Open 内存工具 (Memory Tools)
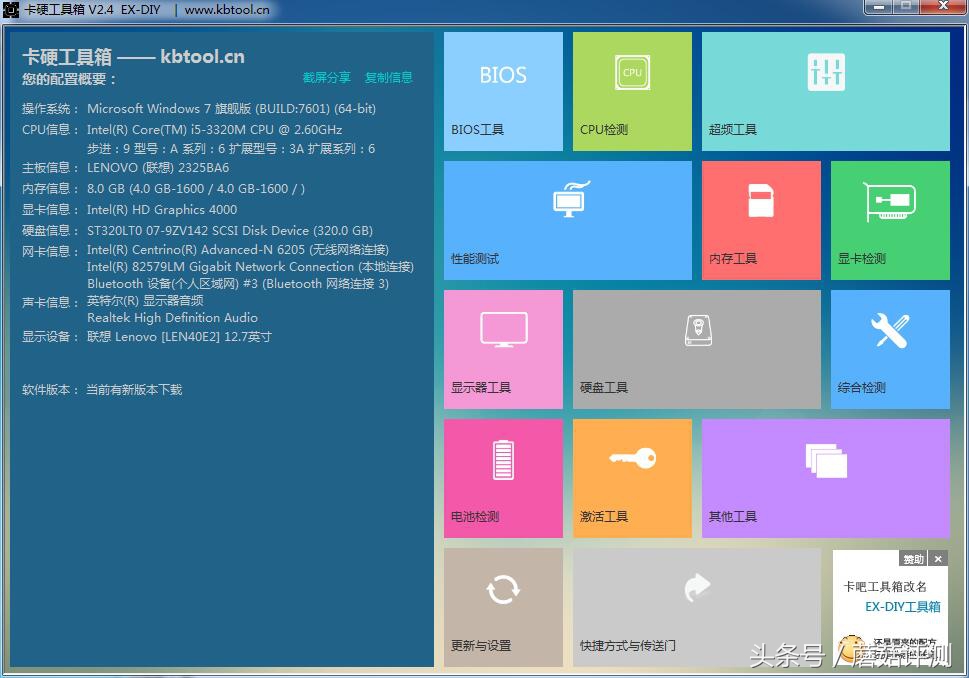This screenshot has height=678, width=969. [x=760, y=220]
